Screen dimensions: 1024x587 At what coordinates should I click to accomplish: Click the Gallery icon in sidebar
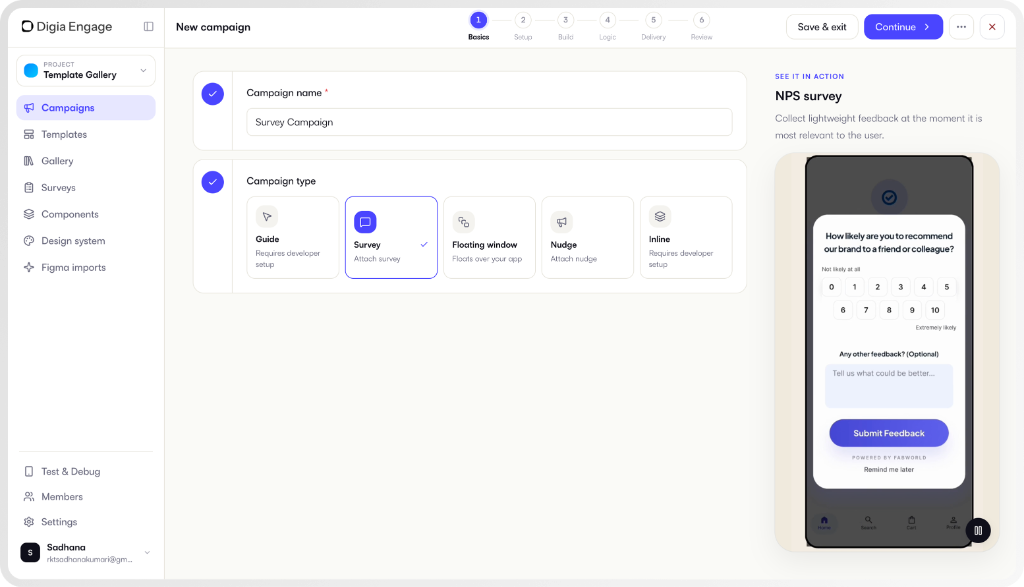pyautogui.click(x=29, y=161)
